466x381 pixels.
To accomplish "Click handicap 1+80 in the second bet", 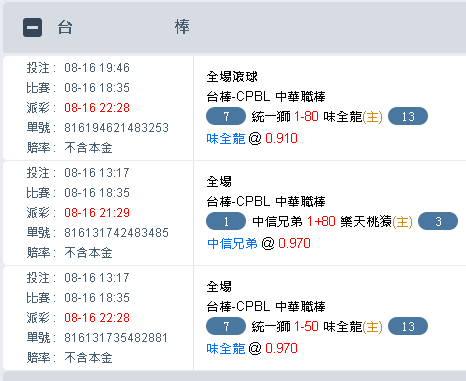I will tap(321, 221).
